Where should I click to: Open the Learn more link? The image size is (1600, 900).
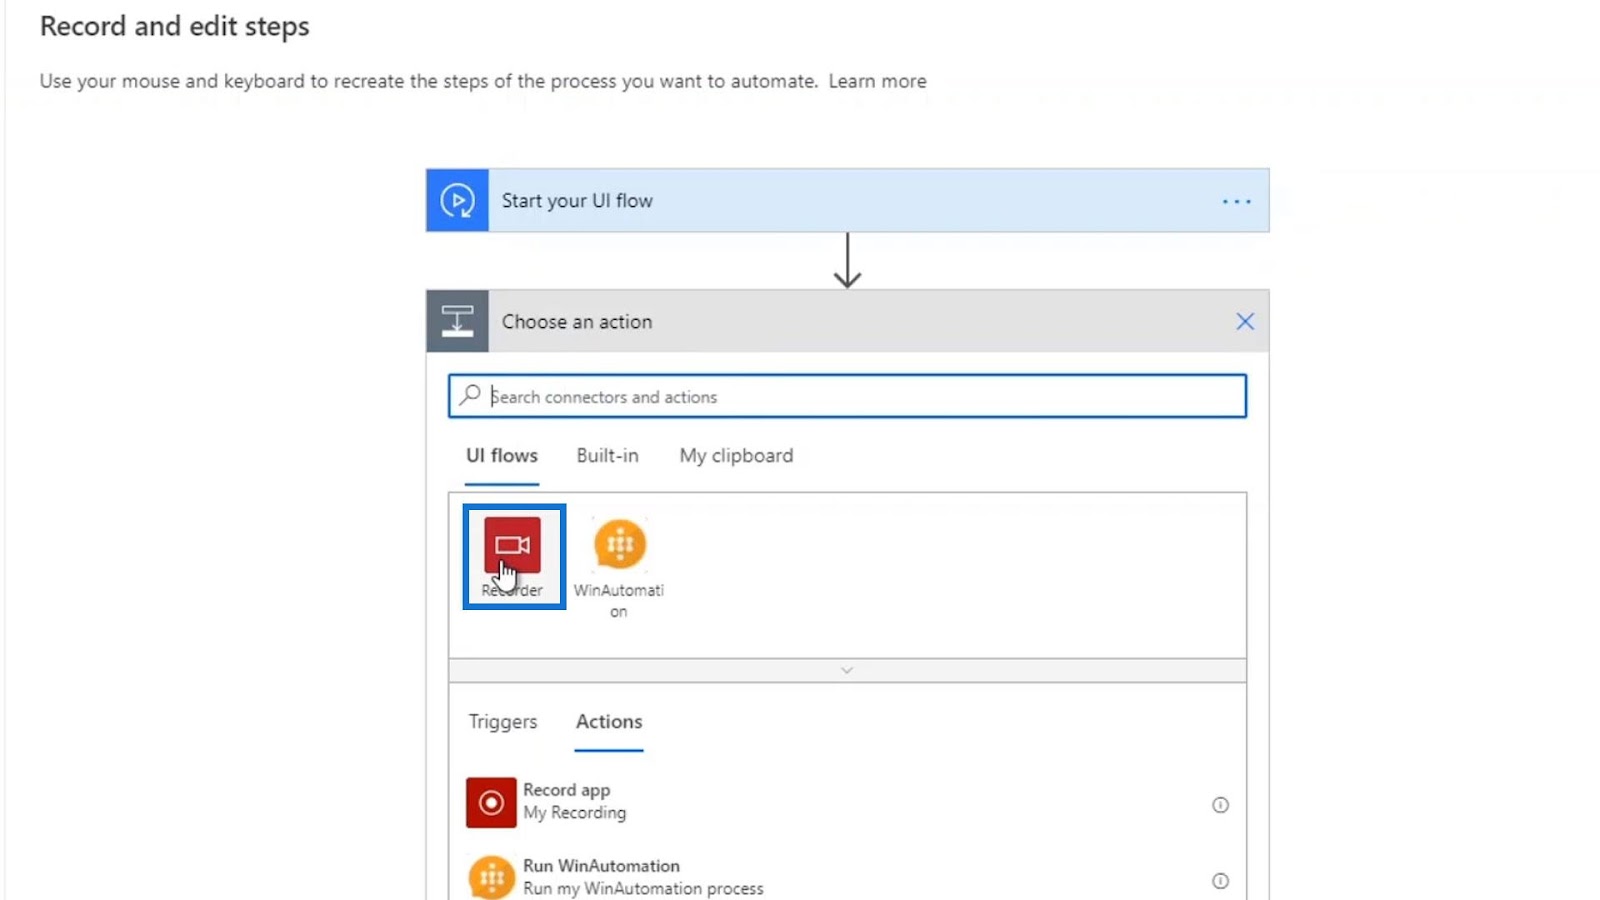tap(877, 81)
